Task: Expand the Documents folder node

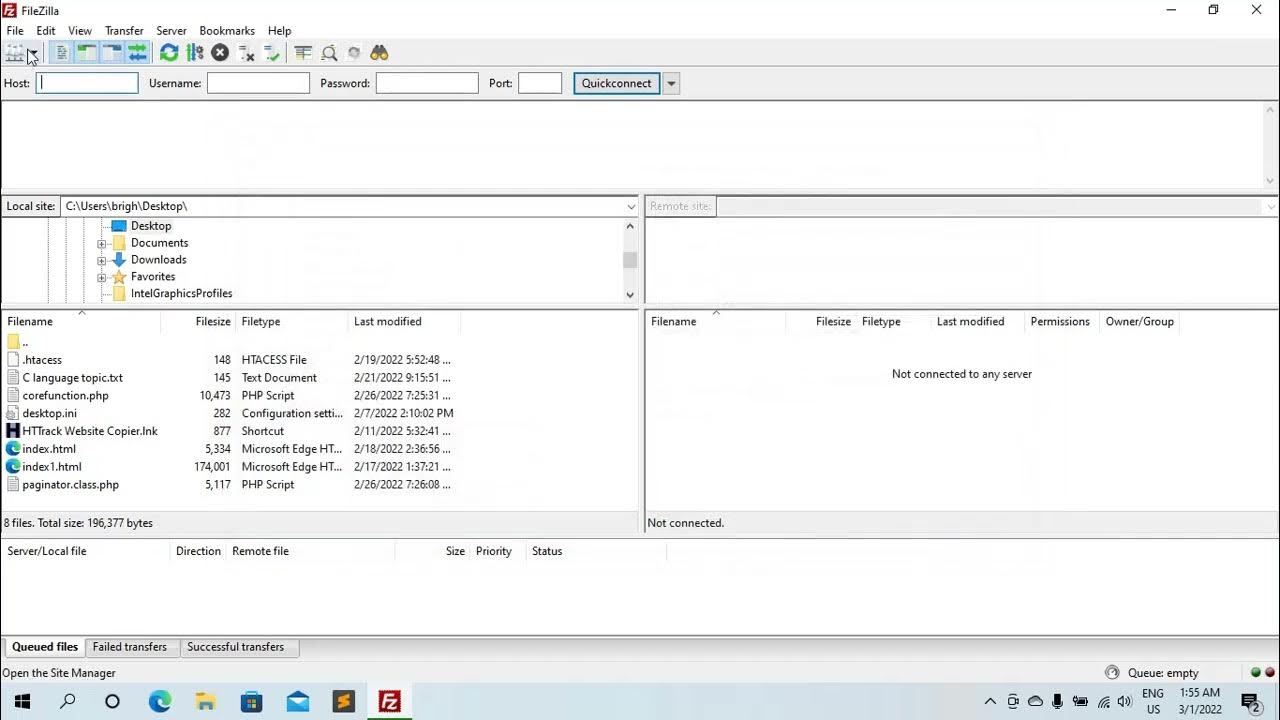Action: (102, 243)
